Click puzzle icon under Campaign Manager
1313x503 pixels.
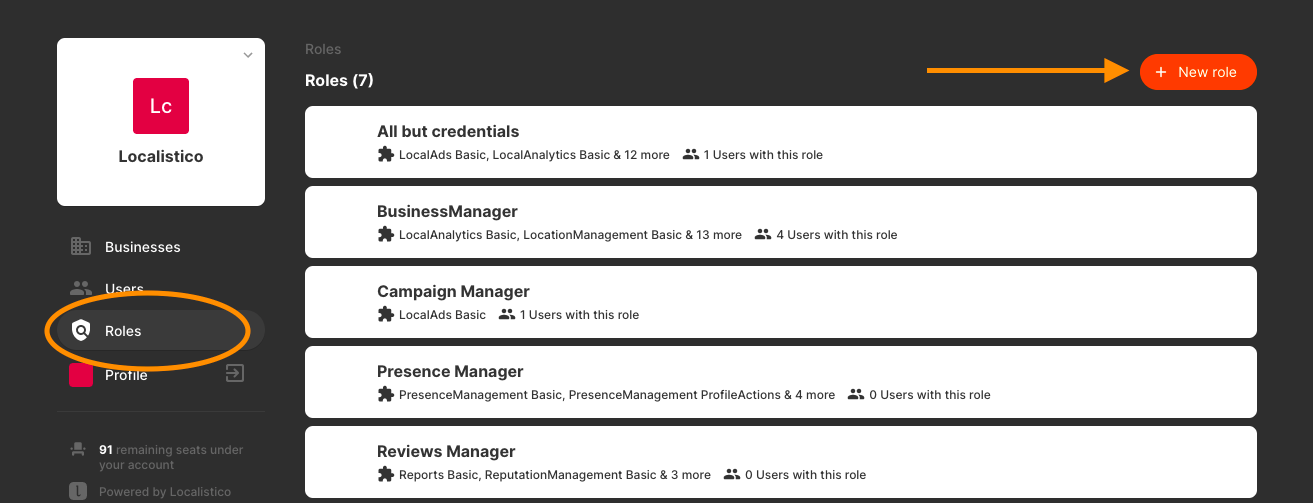click(385, 315)
